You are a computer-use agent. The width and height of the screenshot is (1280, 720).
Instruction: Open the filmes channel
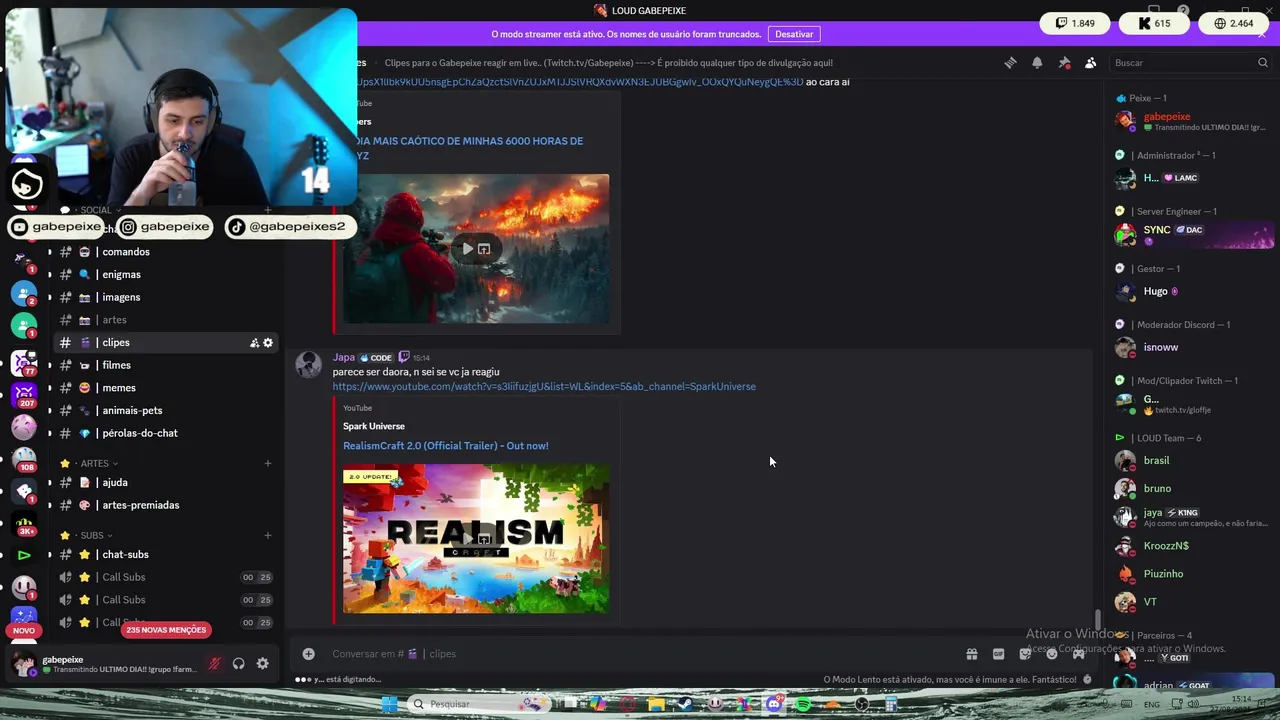164,365
